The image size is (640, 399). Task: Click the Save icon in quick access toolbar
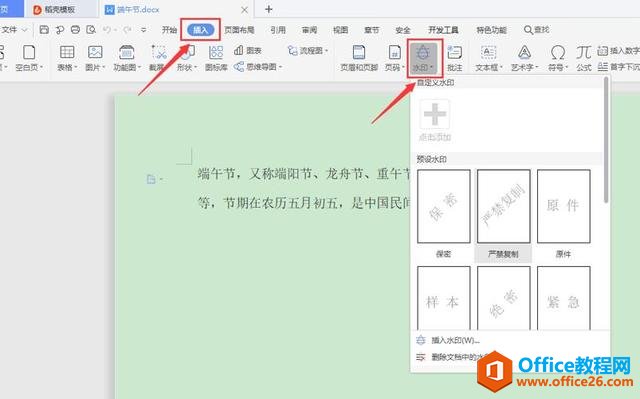44,30
